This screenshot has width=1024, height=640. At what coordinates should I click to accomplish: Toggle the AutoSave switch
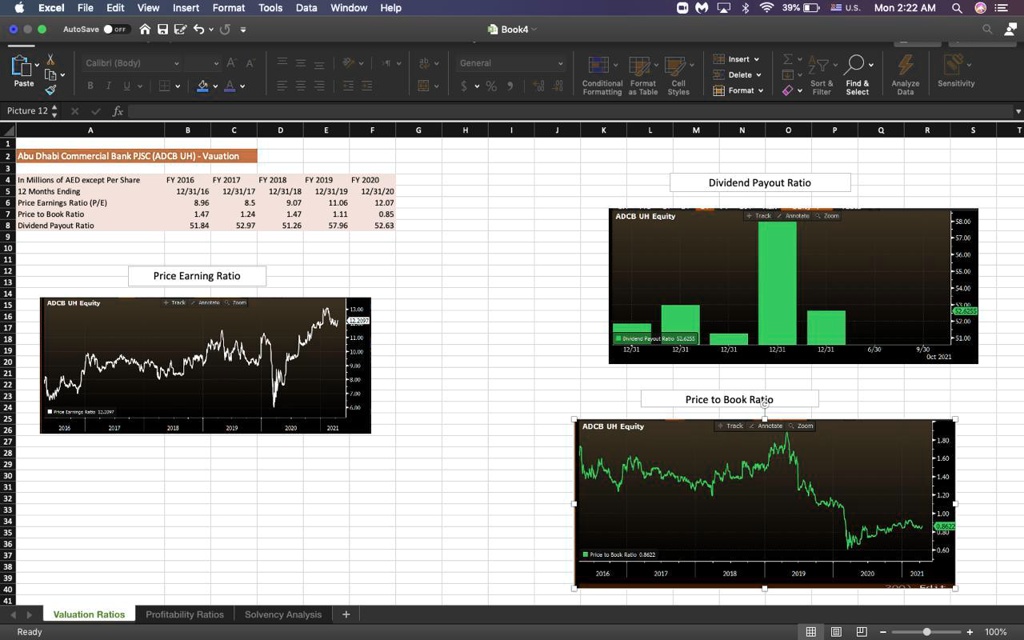[116, 29]
